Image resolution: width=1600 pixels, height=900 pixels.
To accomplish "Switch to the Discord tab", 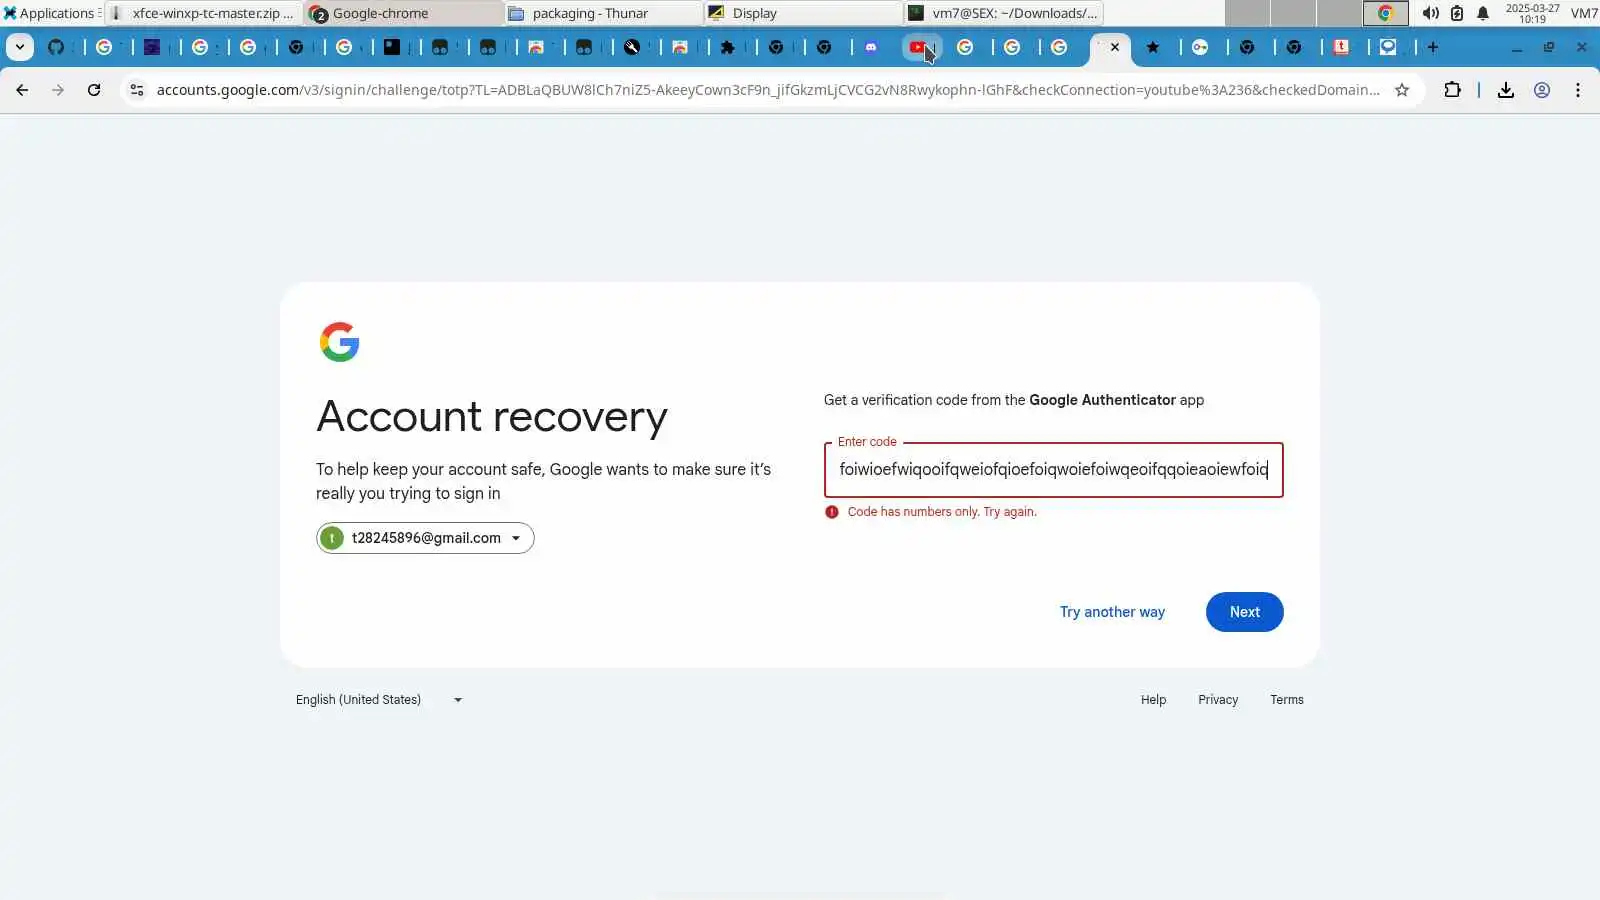I will [x=871, y=47].
